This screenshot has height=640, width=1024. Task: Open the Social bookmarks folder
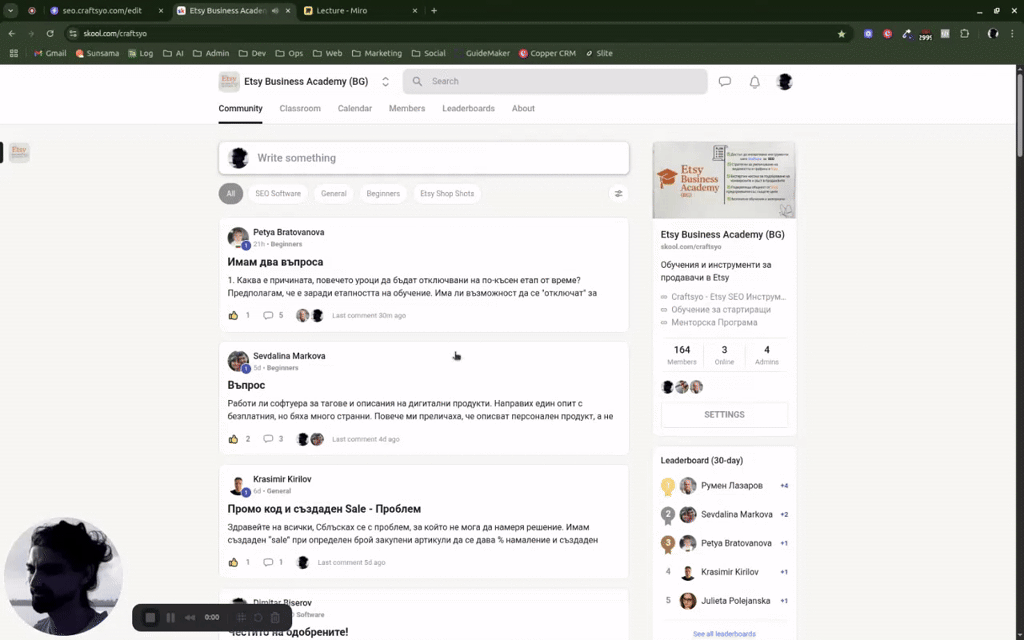click(x=428, y=54)
